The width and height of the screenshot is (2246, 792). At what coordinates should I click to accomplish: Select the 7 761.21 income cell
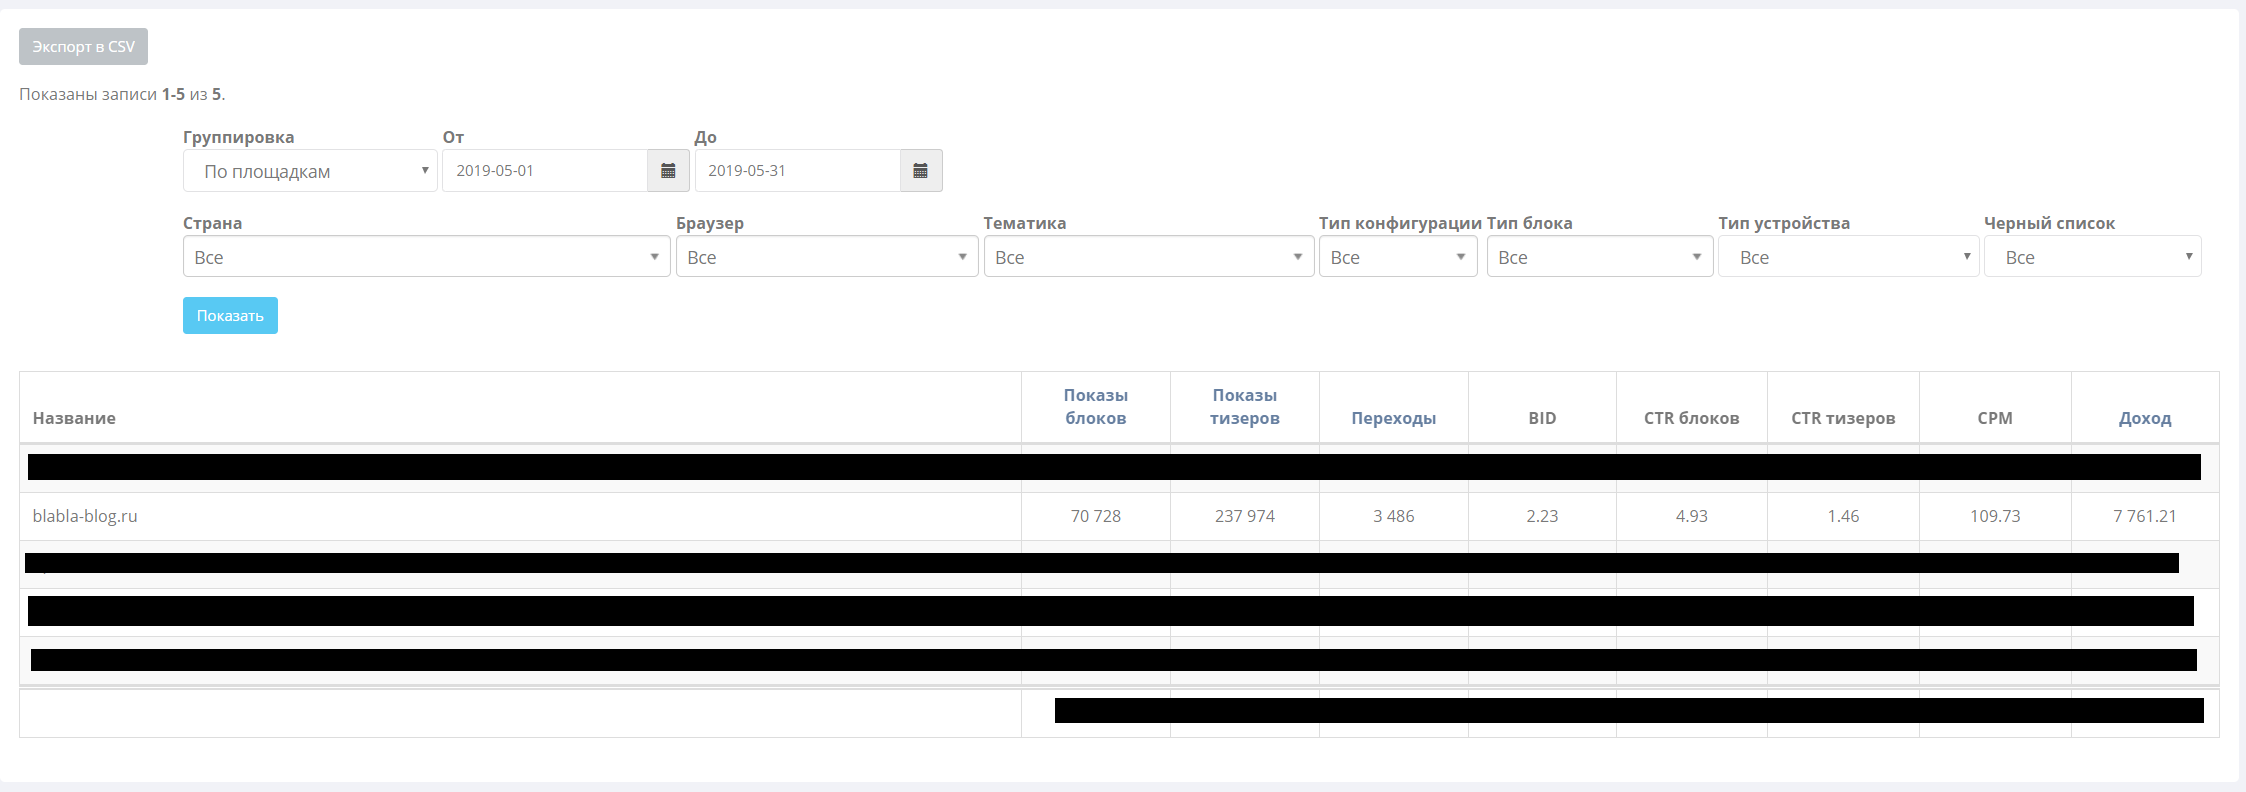[x=2145, y=516]
